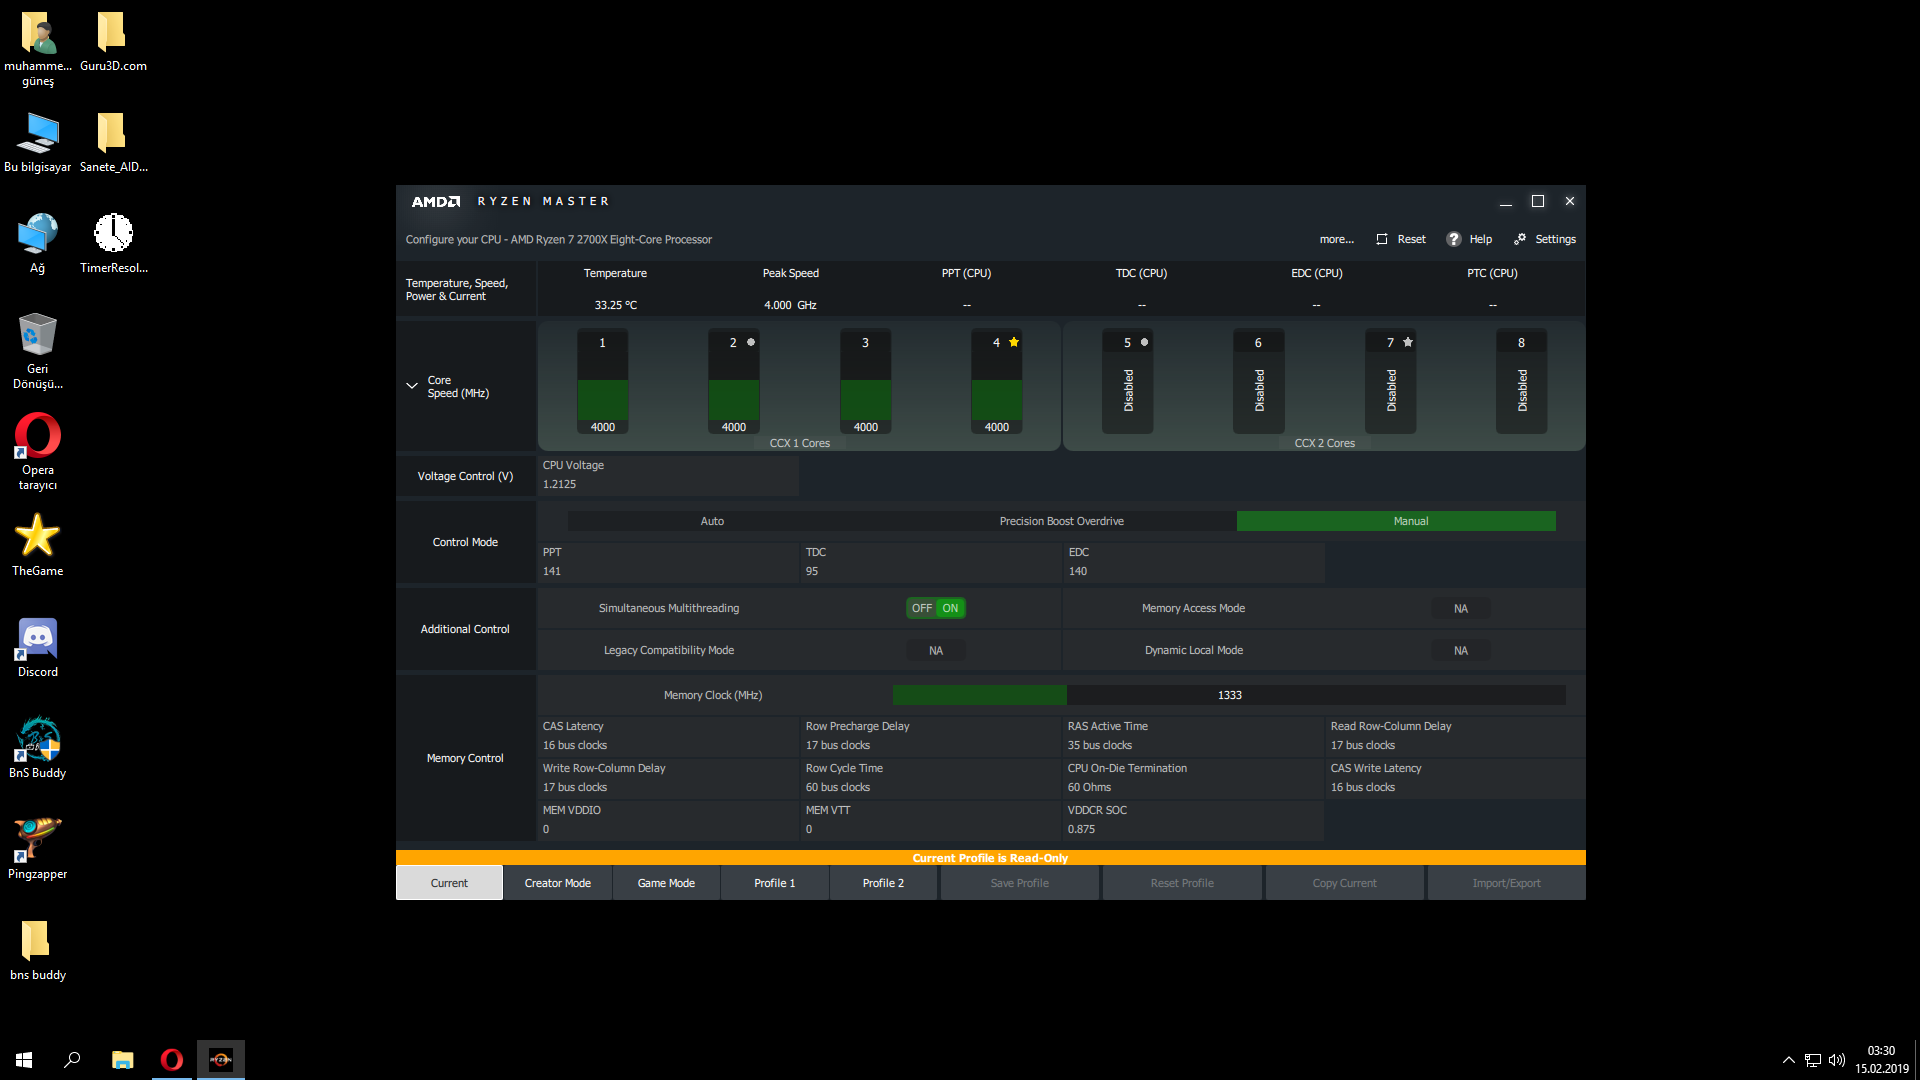Click Legacy Compatibility Mode NA selector
1920x1080 pixels.
point(936,650)
